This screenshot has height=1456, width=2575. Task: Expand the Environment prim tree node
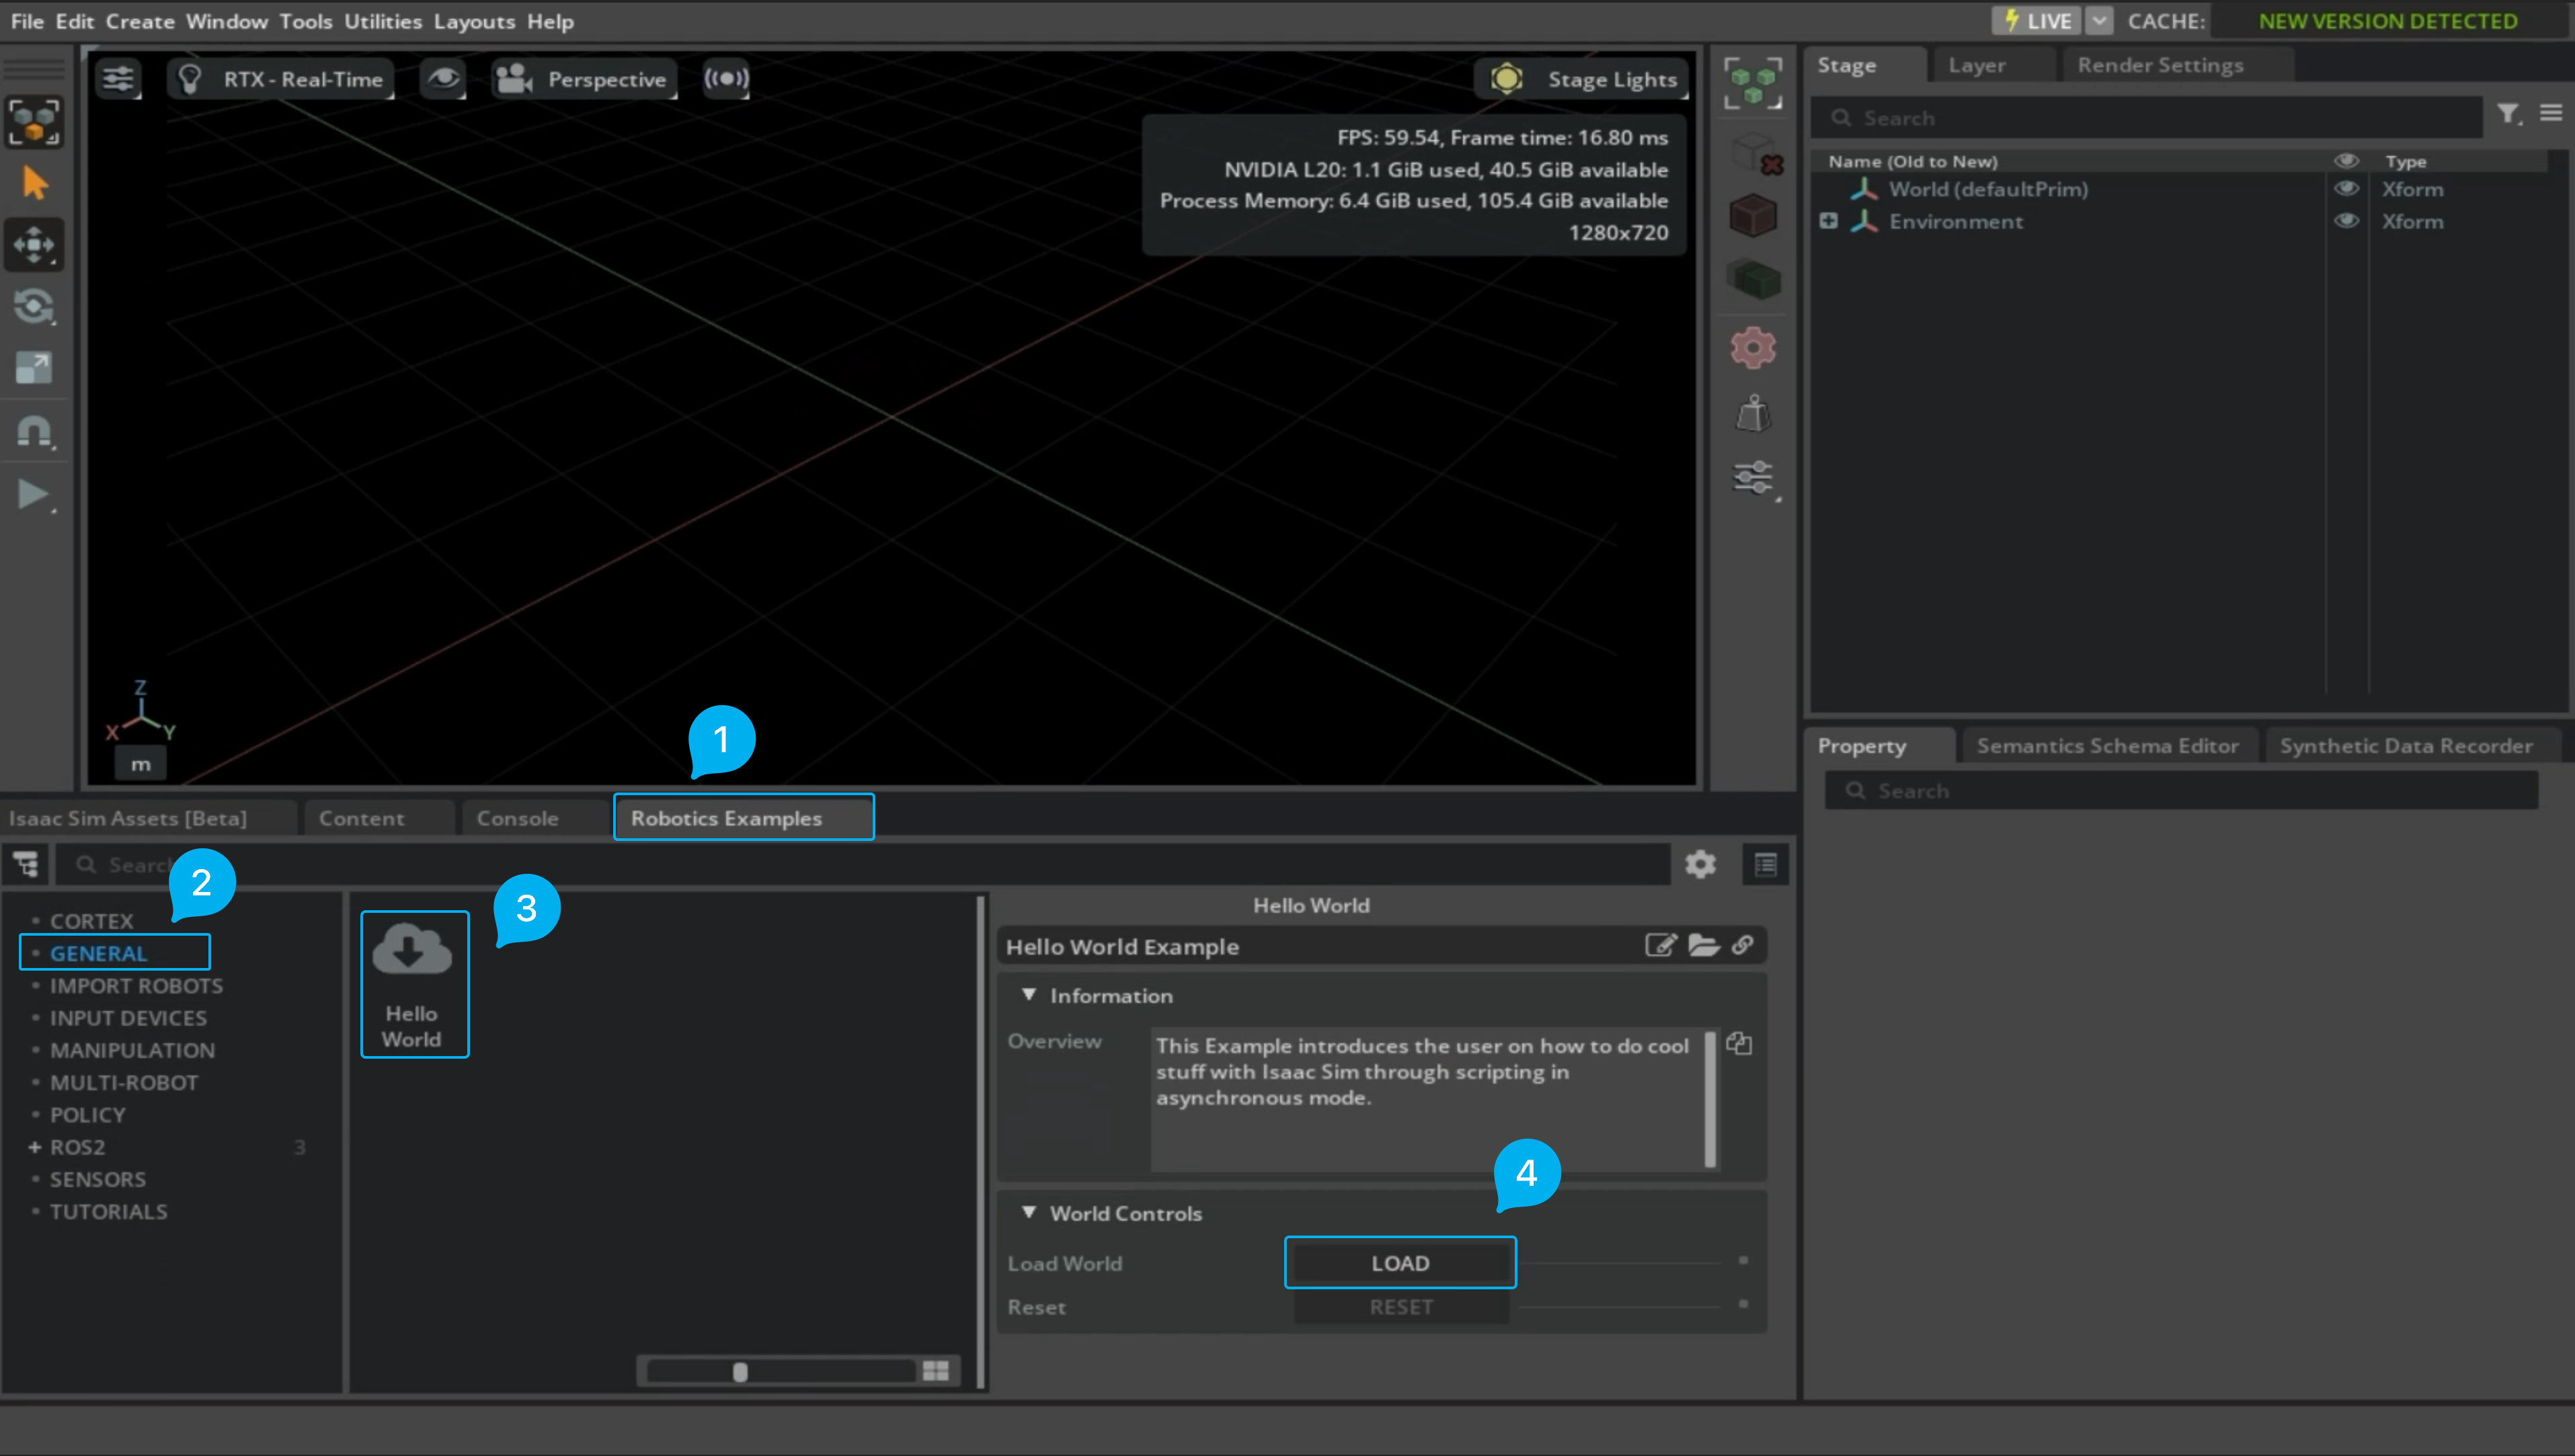point(1828,221)
